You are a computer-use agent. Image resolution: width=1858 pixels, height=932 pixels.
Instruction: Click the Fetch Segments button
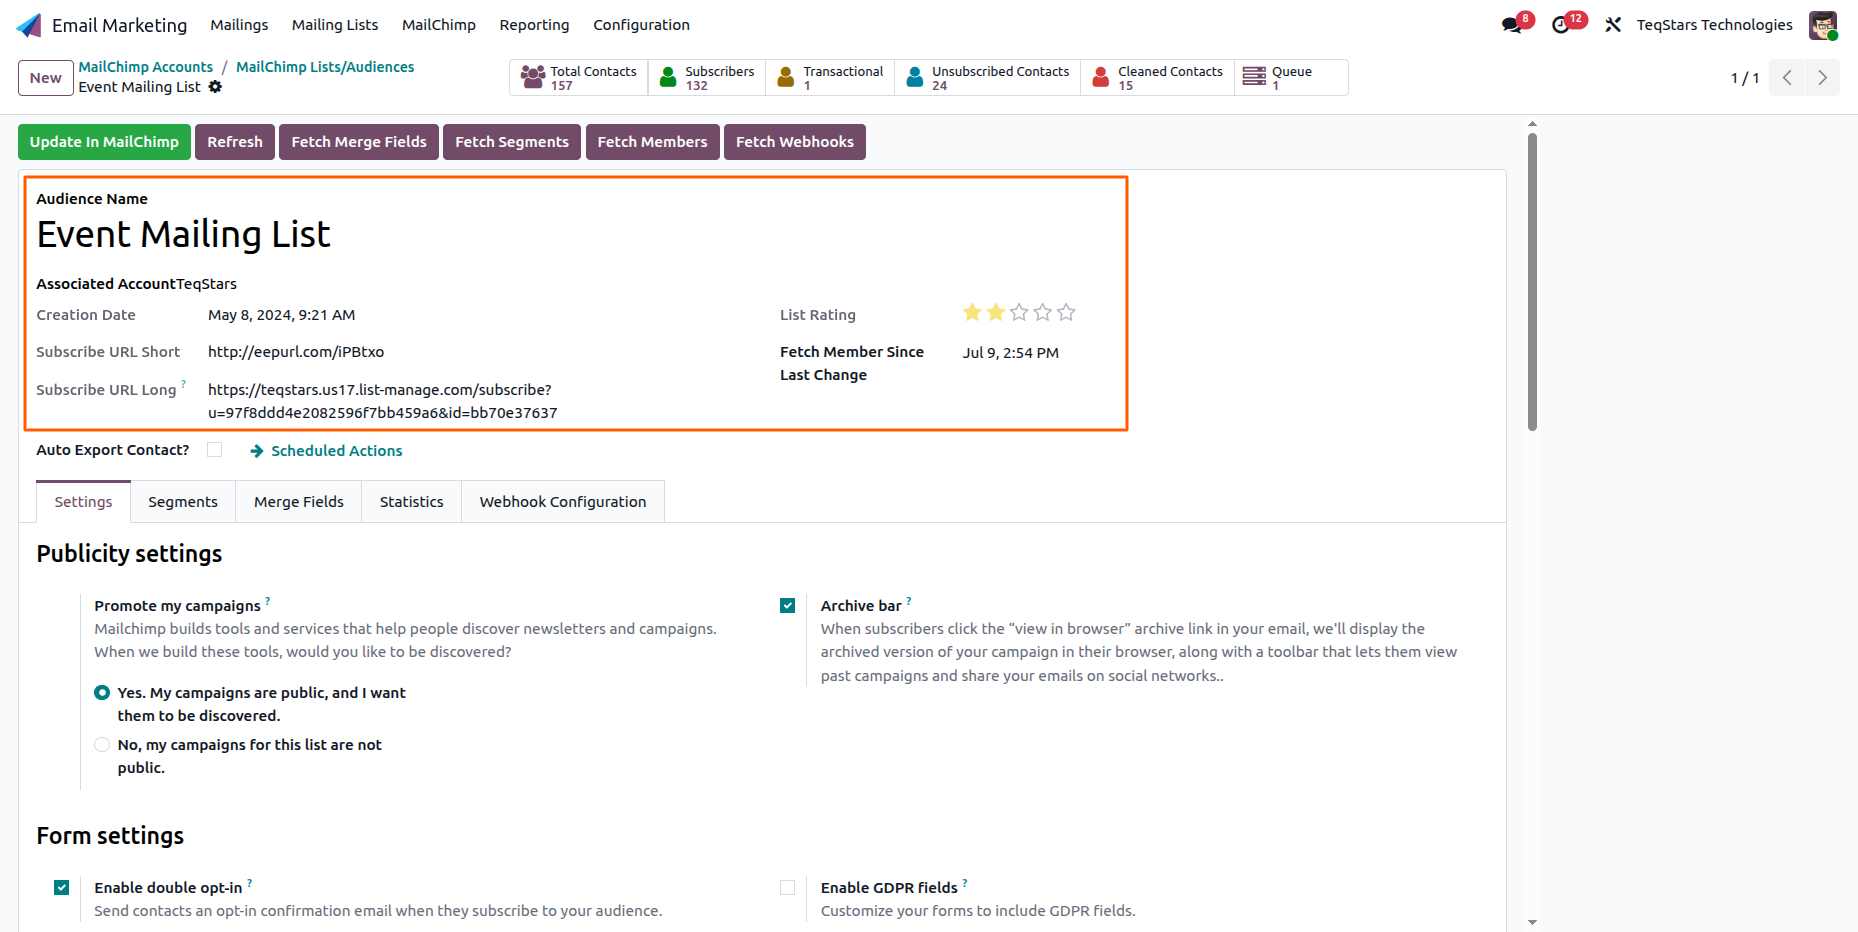pyautogui.click(x=512, y=142)
